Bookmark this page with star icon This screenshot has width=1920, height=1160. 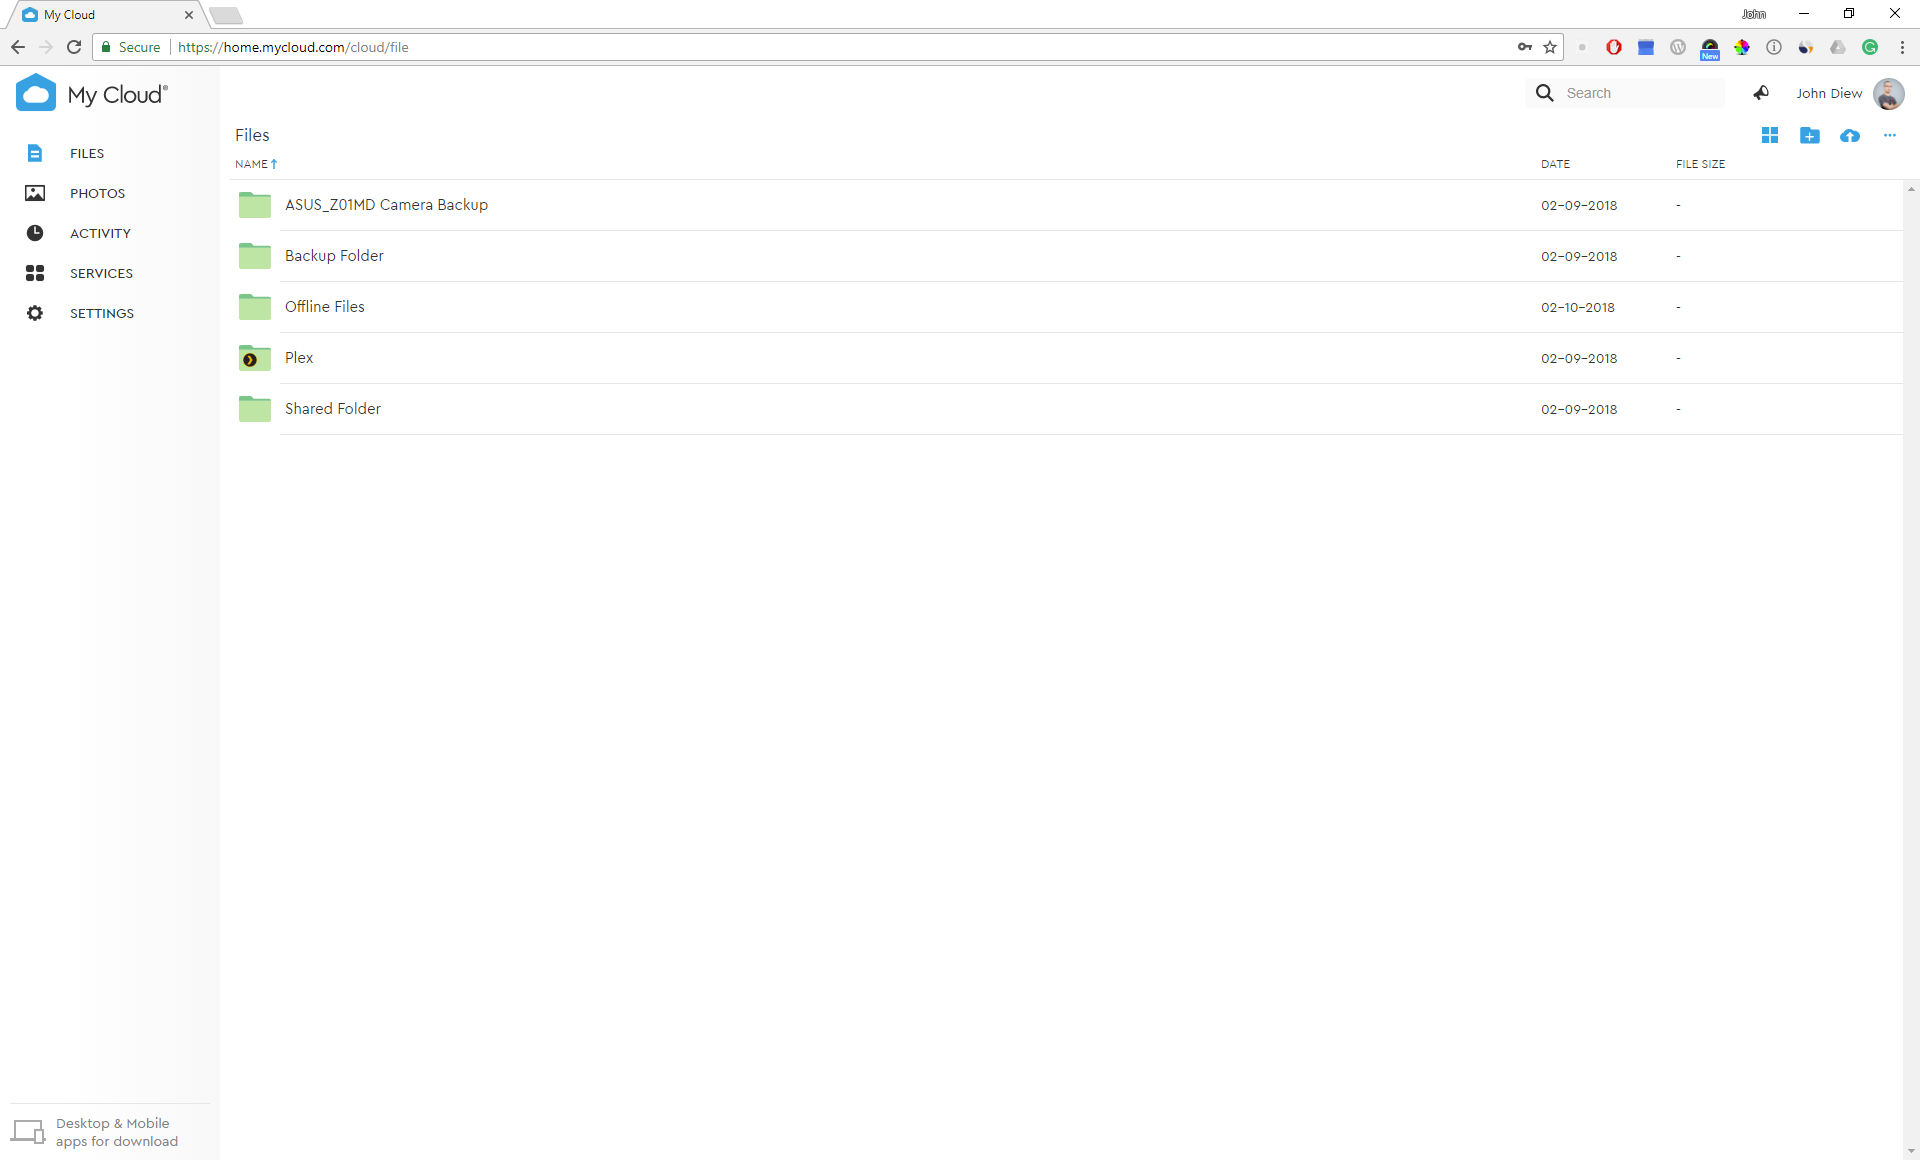point(1550,47)
